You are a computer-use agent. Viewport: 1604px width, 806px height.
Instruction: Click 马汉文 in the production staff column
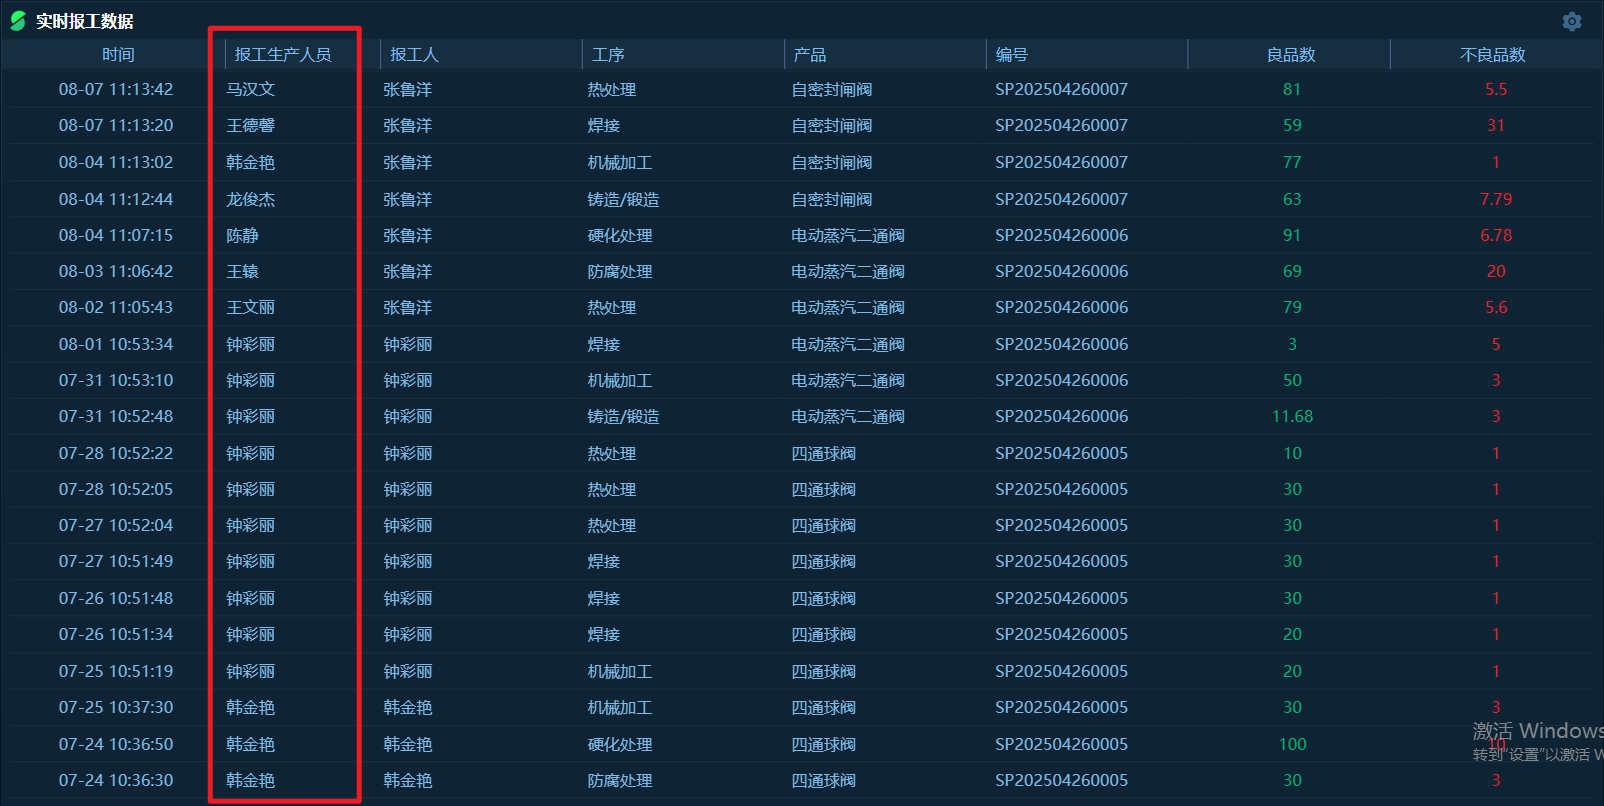click(x=250, y=90)
